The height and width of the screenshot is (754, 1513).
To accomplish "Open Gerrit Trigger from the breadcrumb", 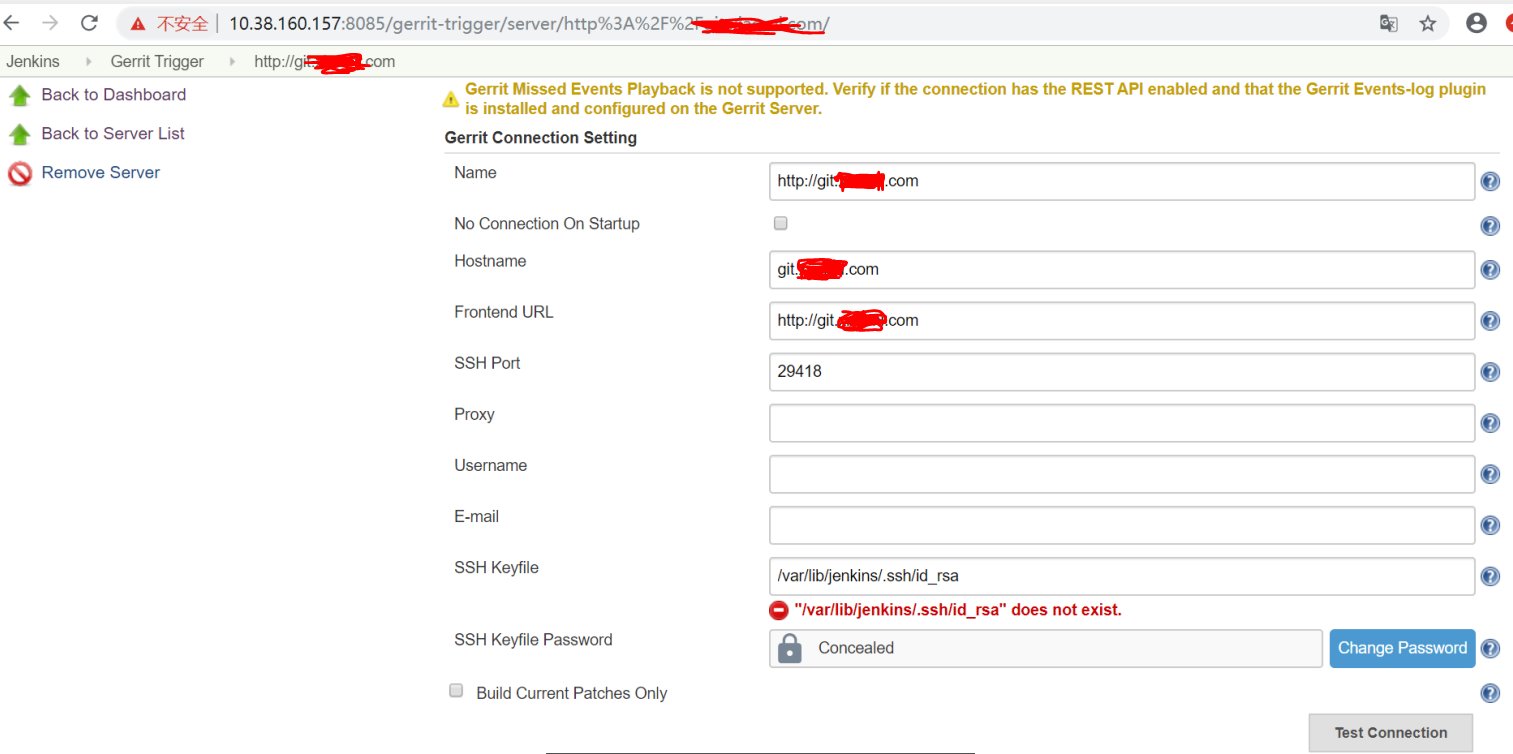I will [x=157, y=61].
